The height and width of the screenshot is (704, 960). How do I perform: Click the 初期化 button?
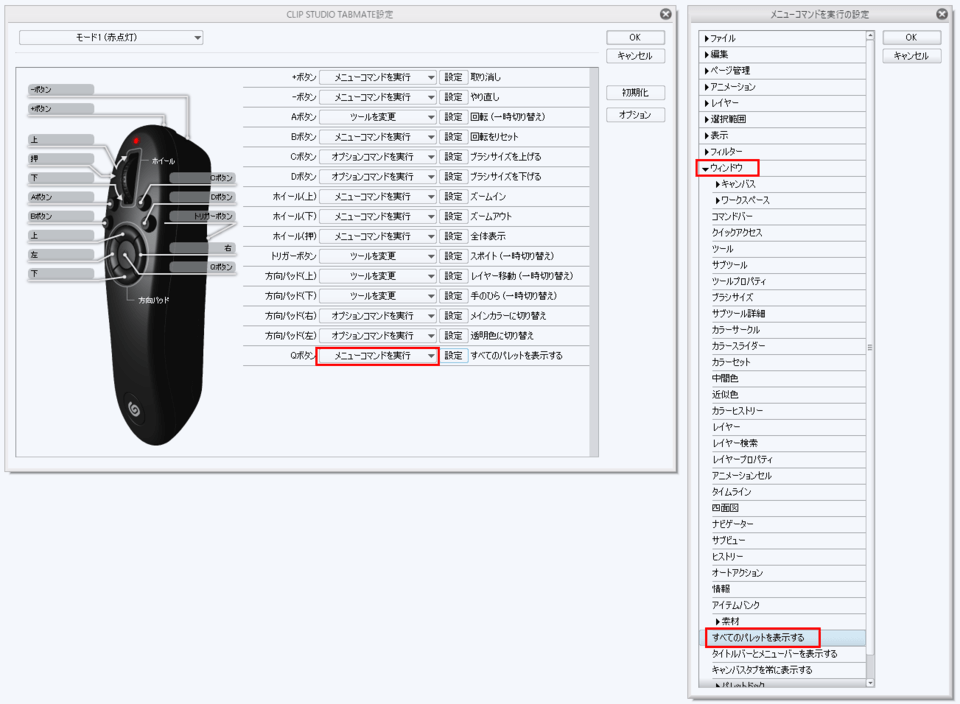tap(635, 92)
